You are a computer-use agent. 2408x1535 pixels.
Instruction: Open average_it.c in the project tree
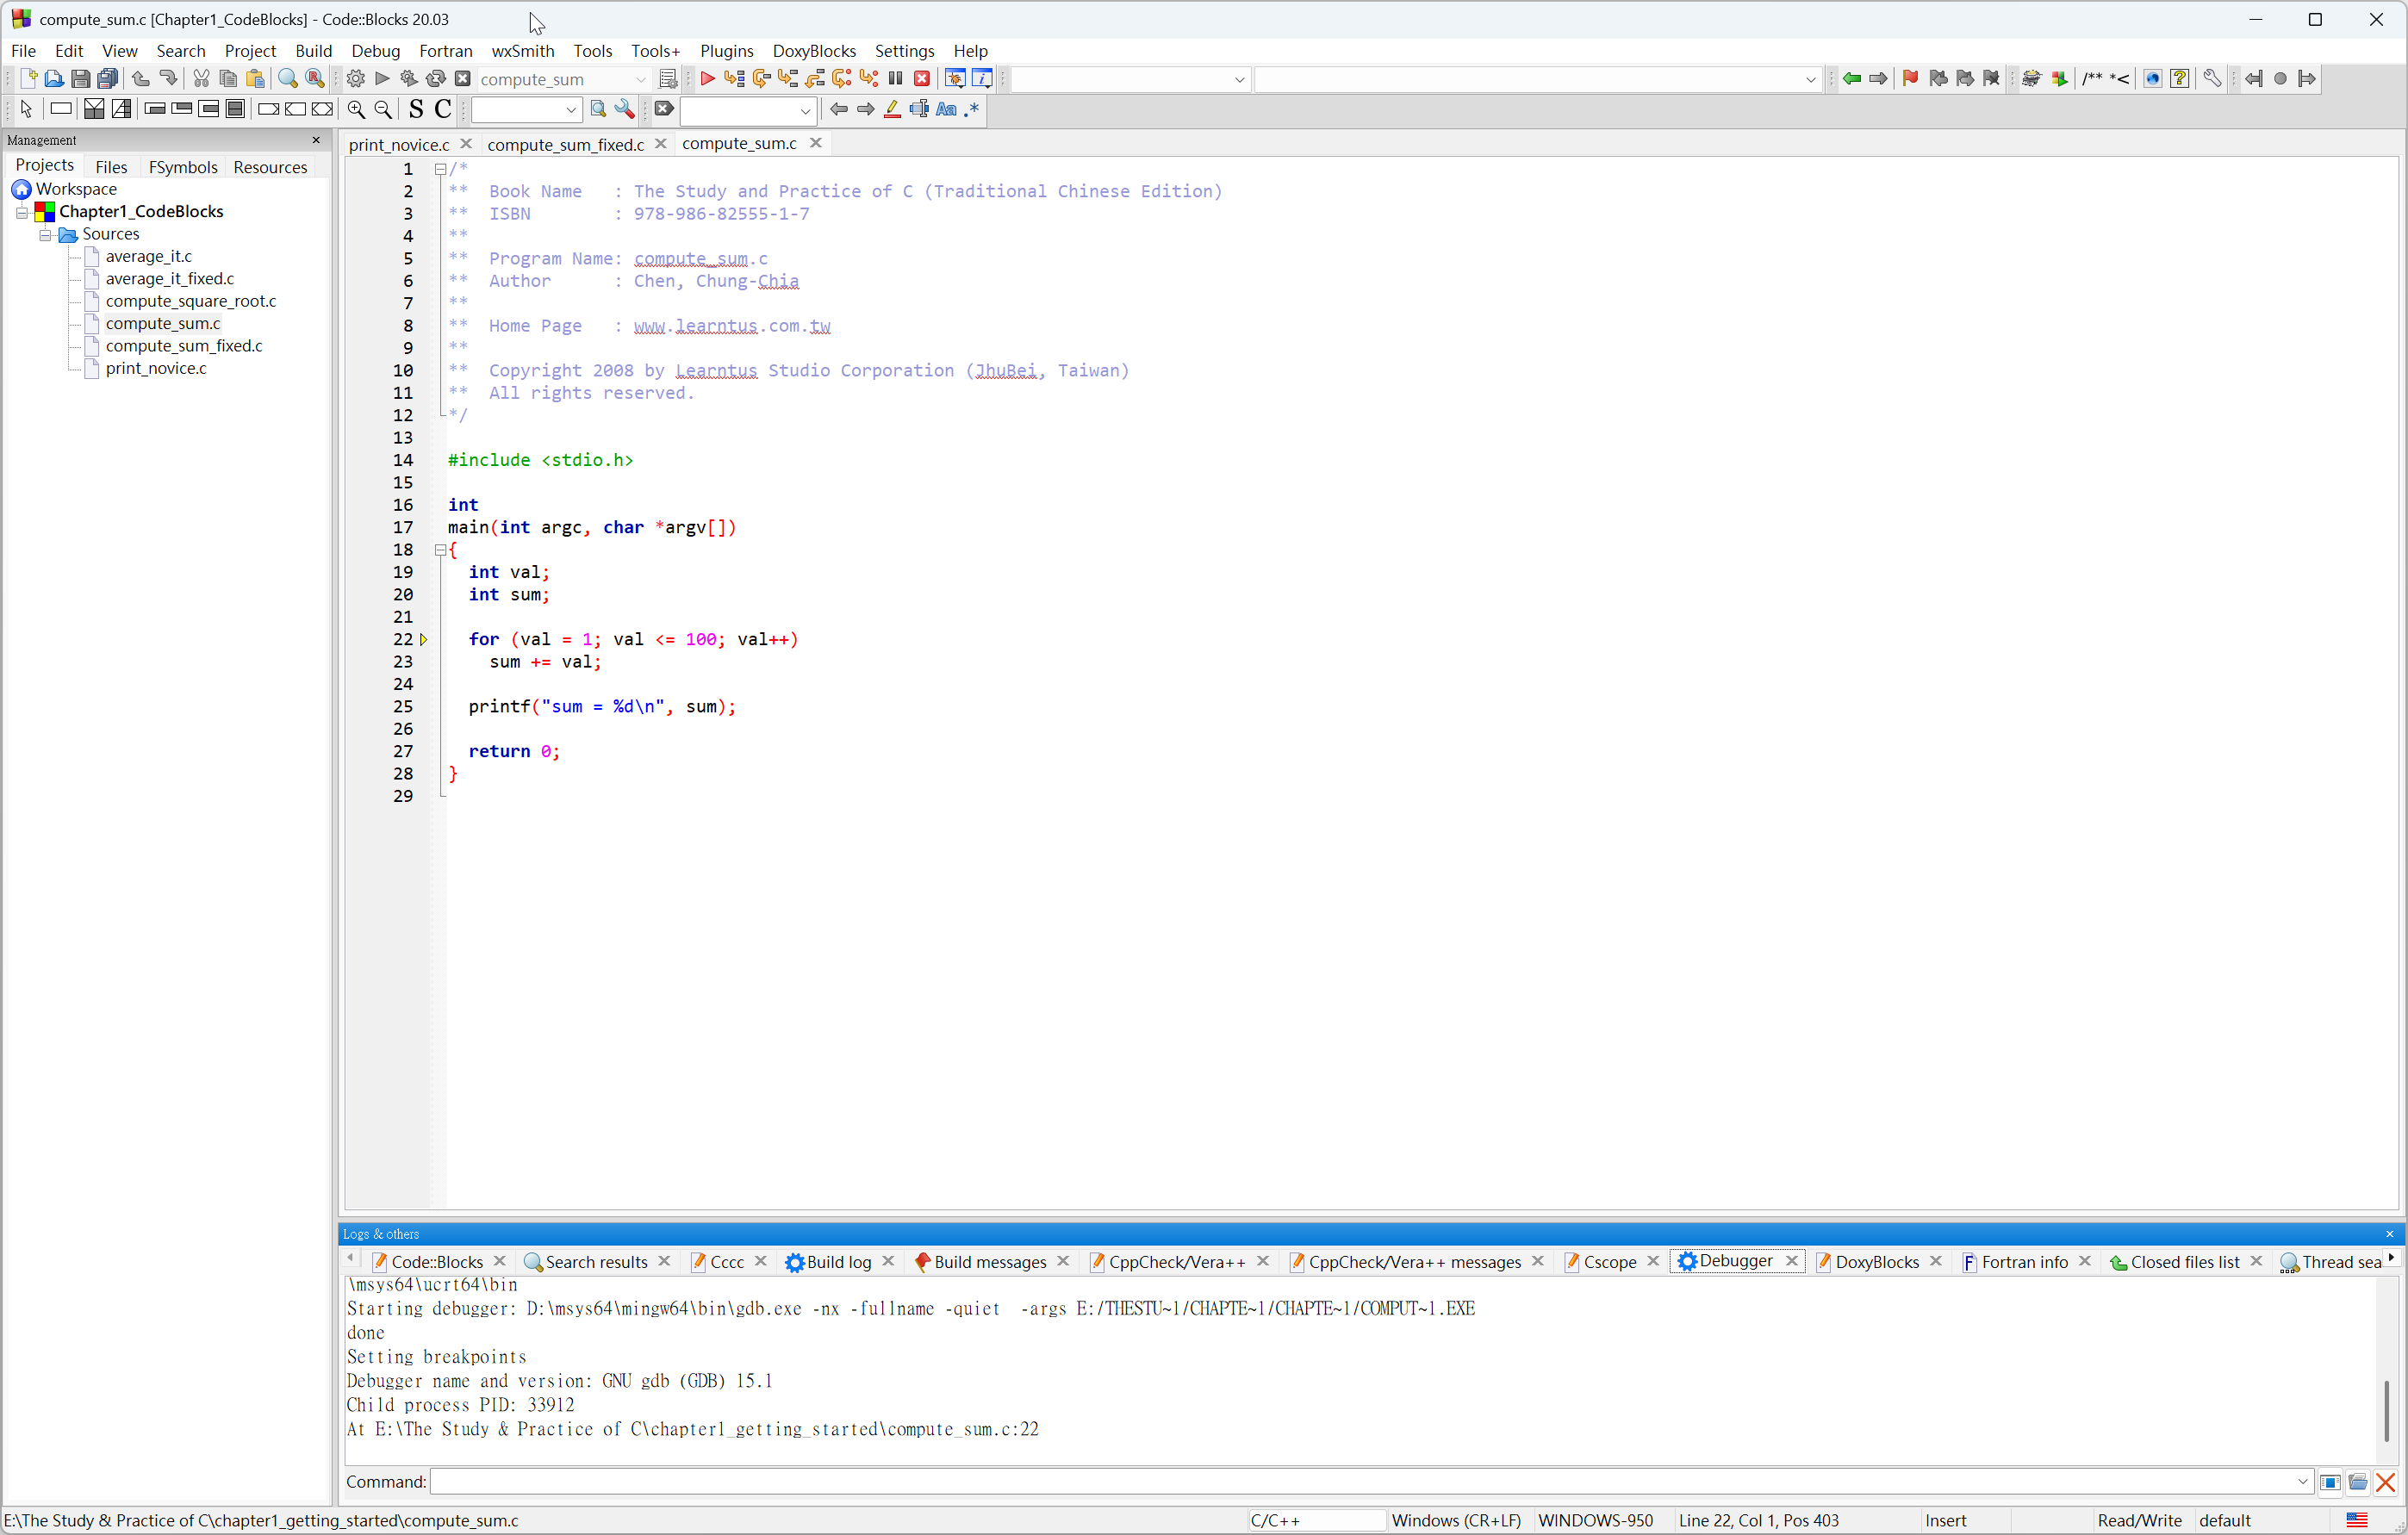(148, 257)
